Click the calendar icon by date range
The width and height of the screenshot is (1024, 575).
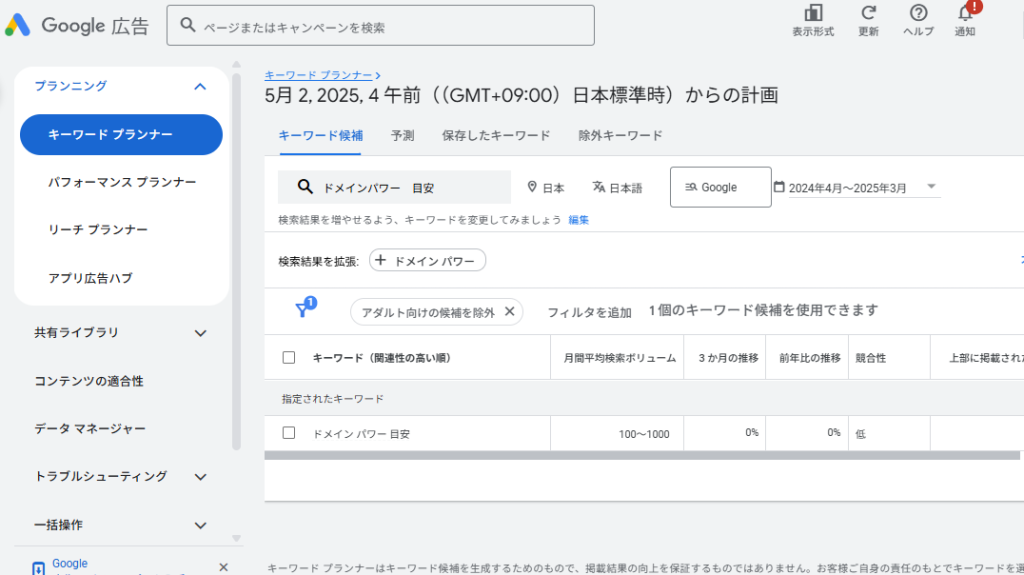[779, 187]
